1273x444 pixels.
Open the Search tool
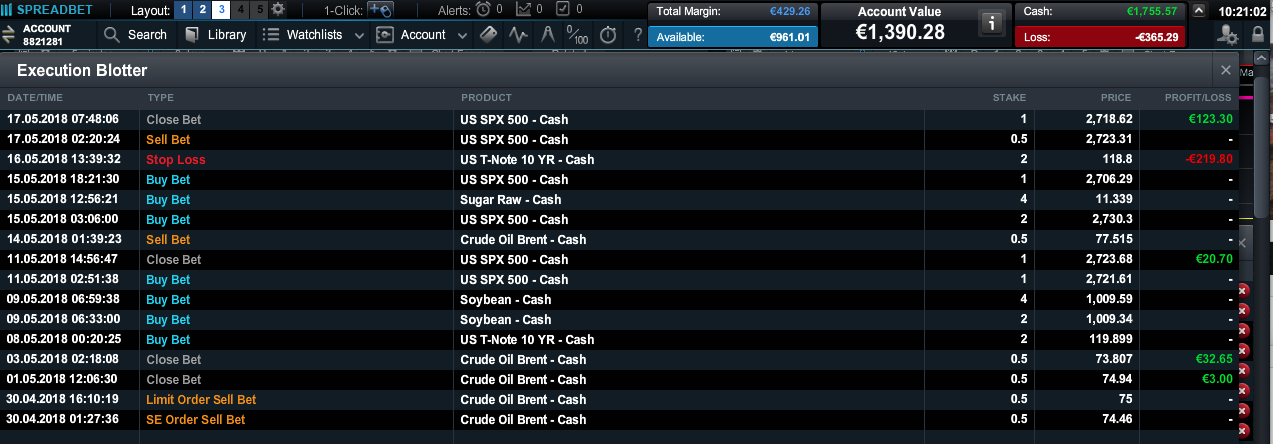pos(136,34)
